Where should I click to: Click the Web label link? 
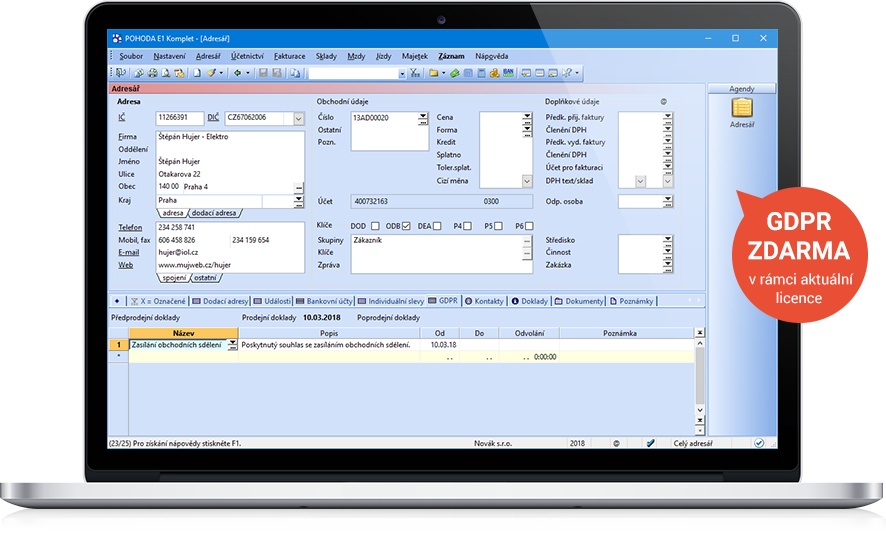click(124, 265)
